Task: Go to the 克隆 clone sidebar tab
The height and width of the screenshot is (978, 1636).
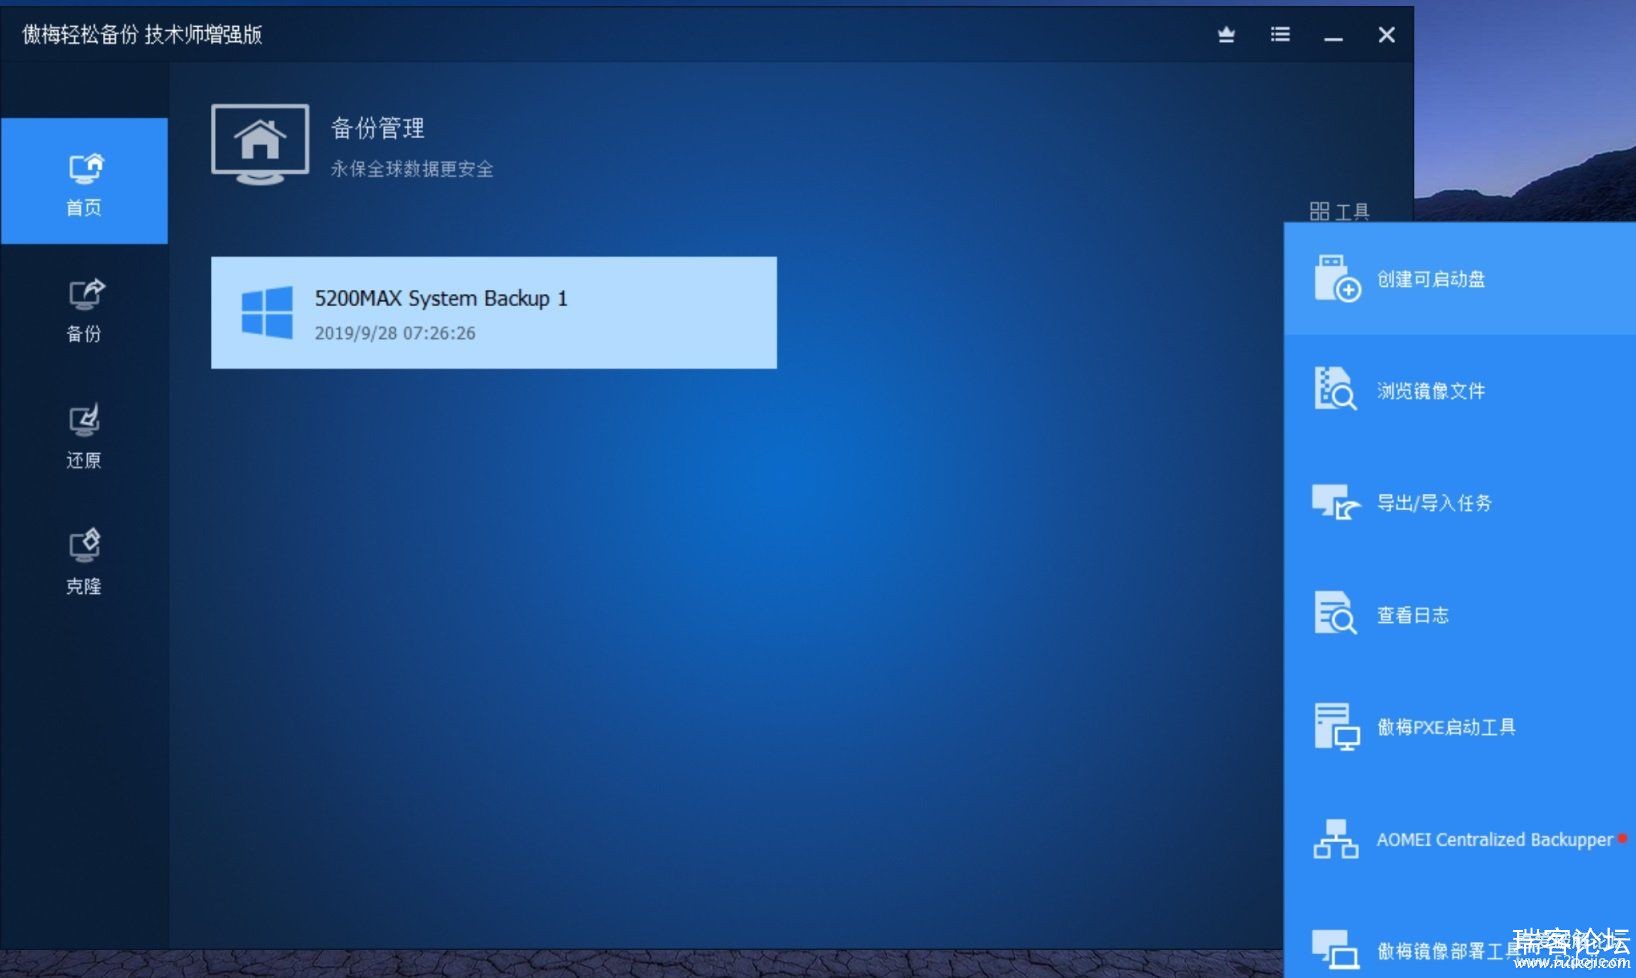Action: [84, 563]
